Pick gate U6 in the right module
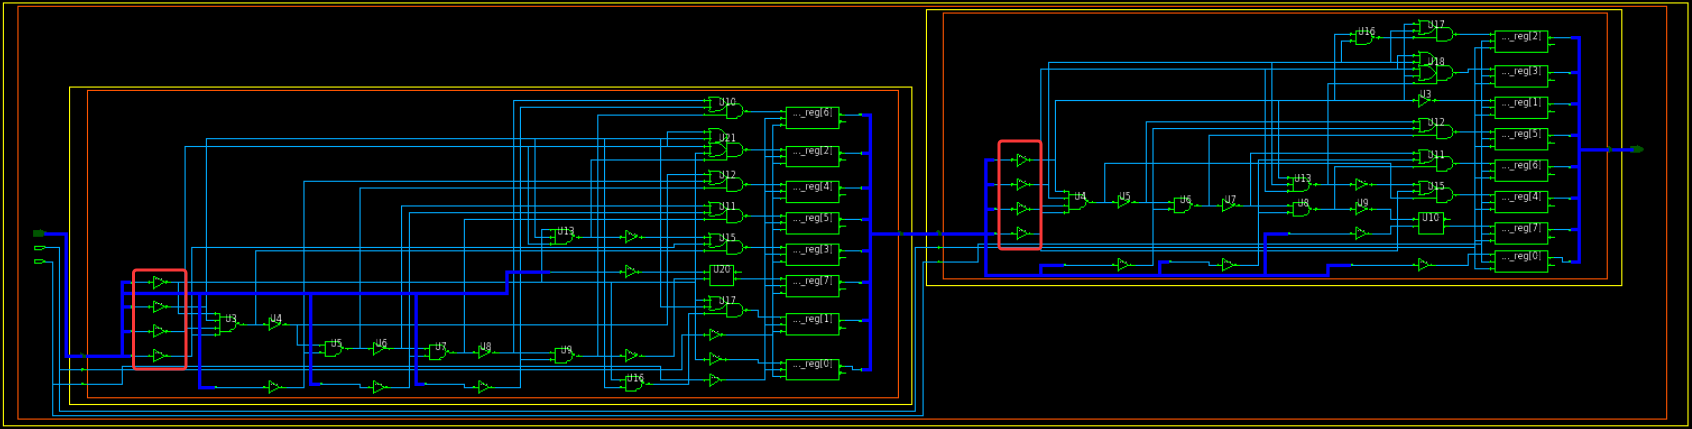This screenshot has height=429, width=1692. (x=1182, y=205)
